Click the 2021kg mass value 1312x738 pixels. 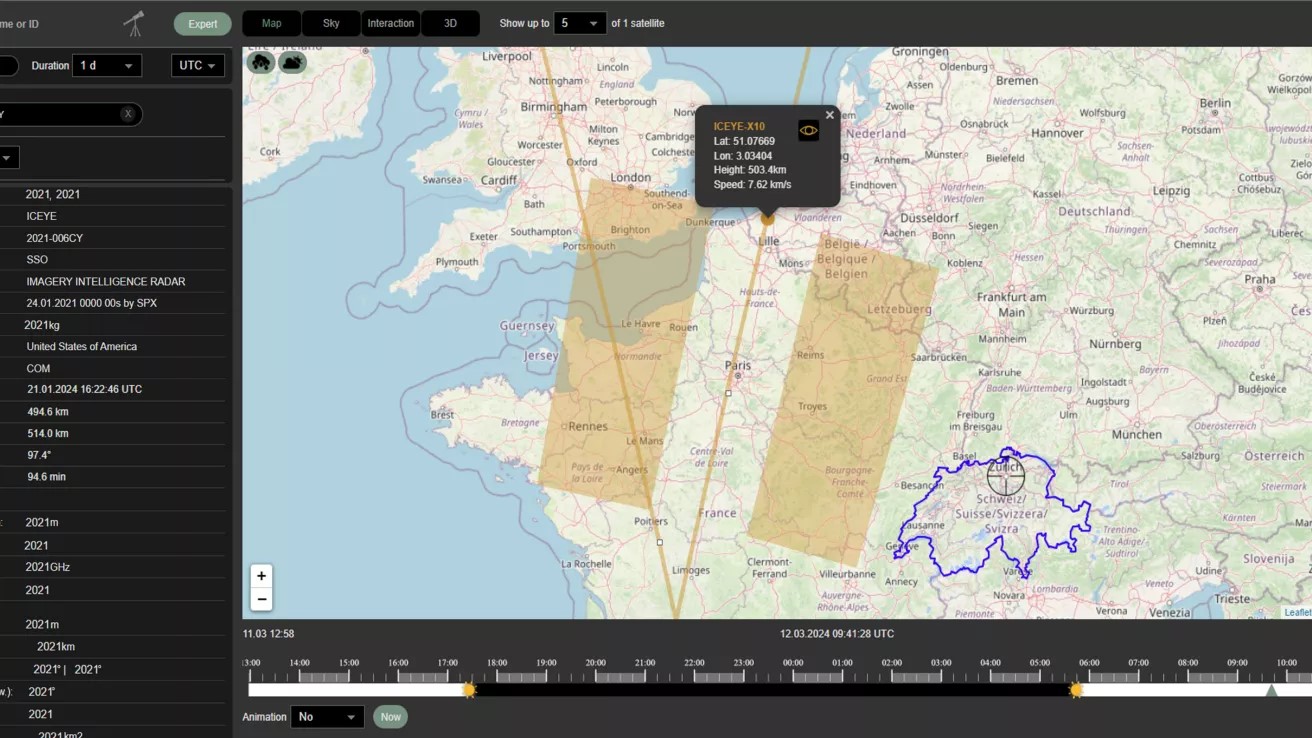(x=42, y=325)
